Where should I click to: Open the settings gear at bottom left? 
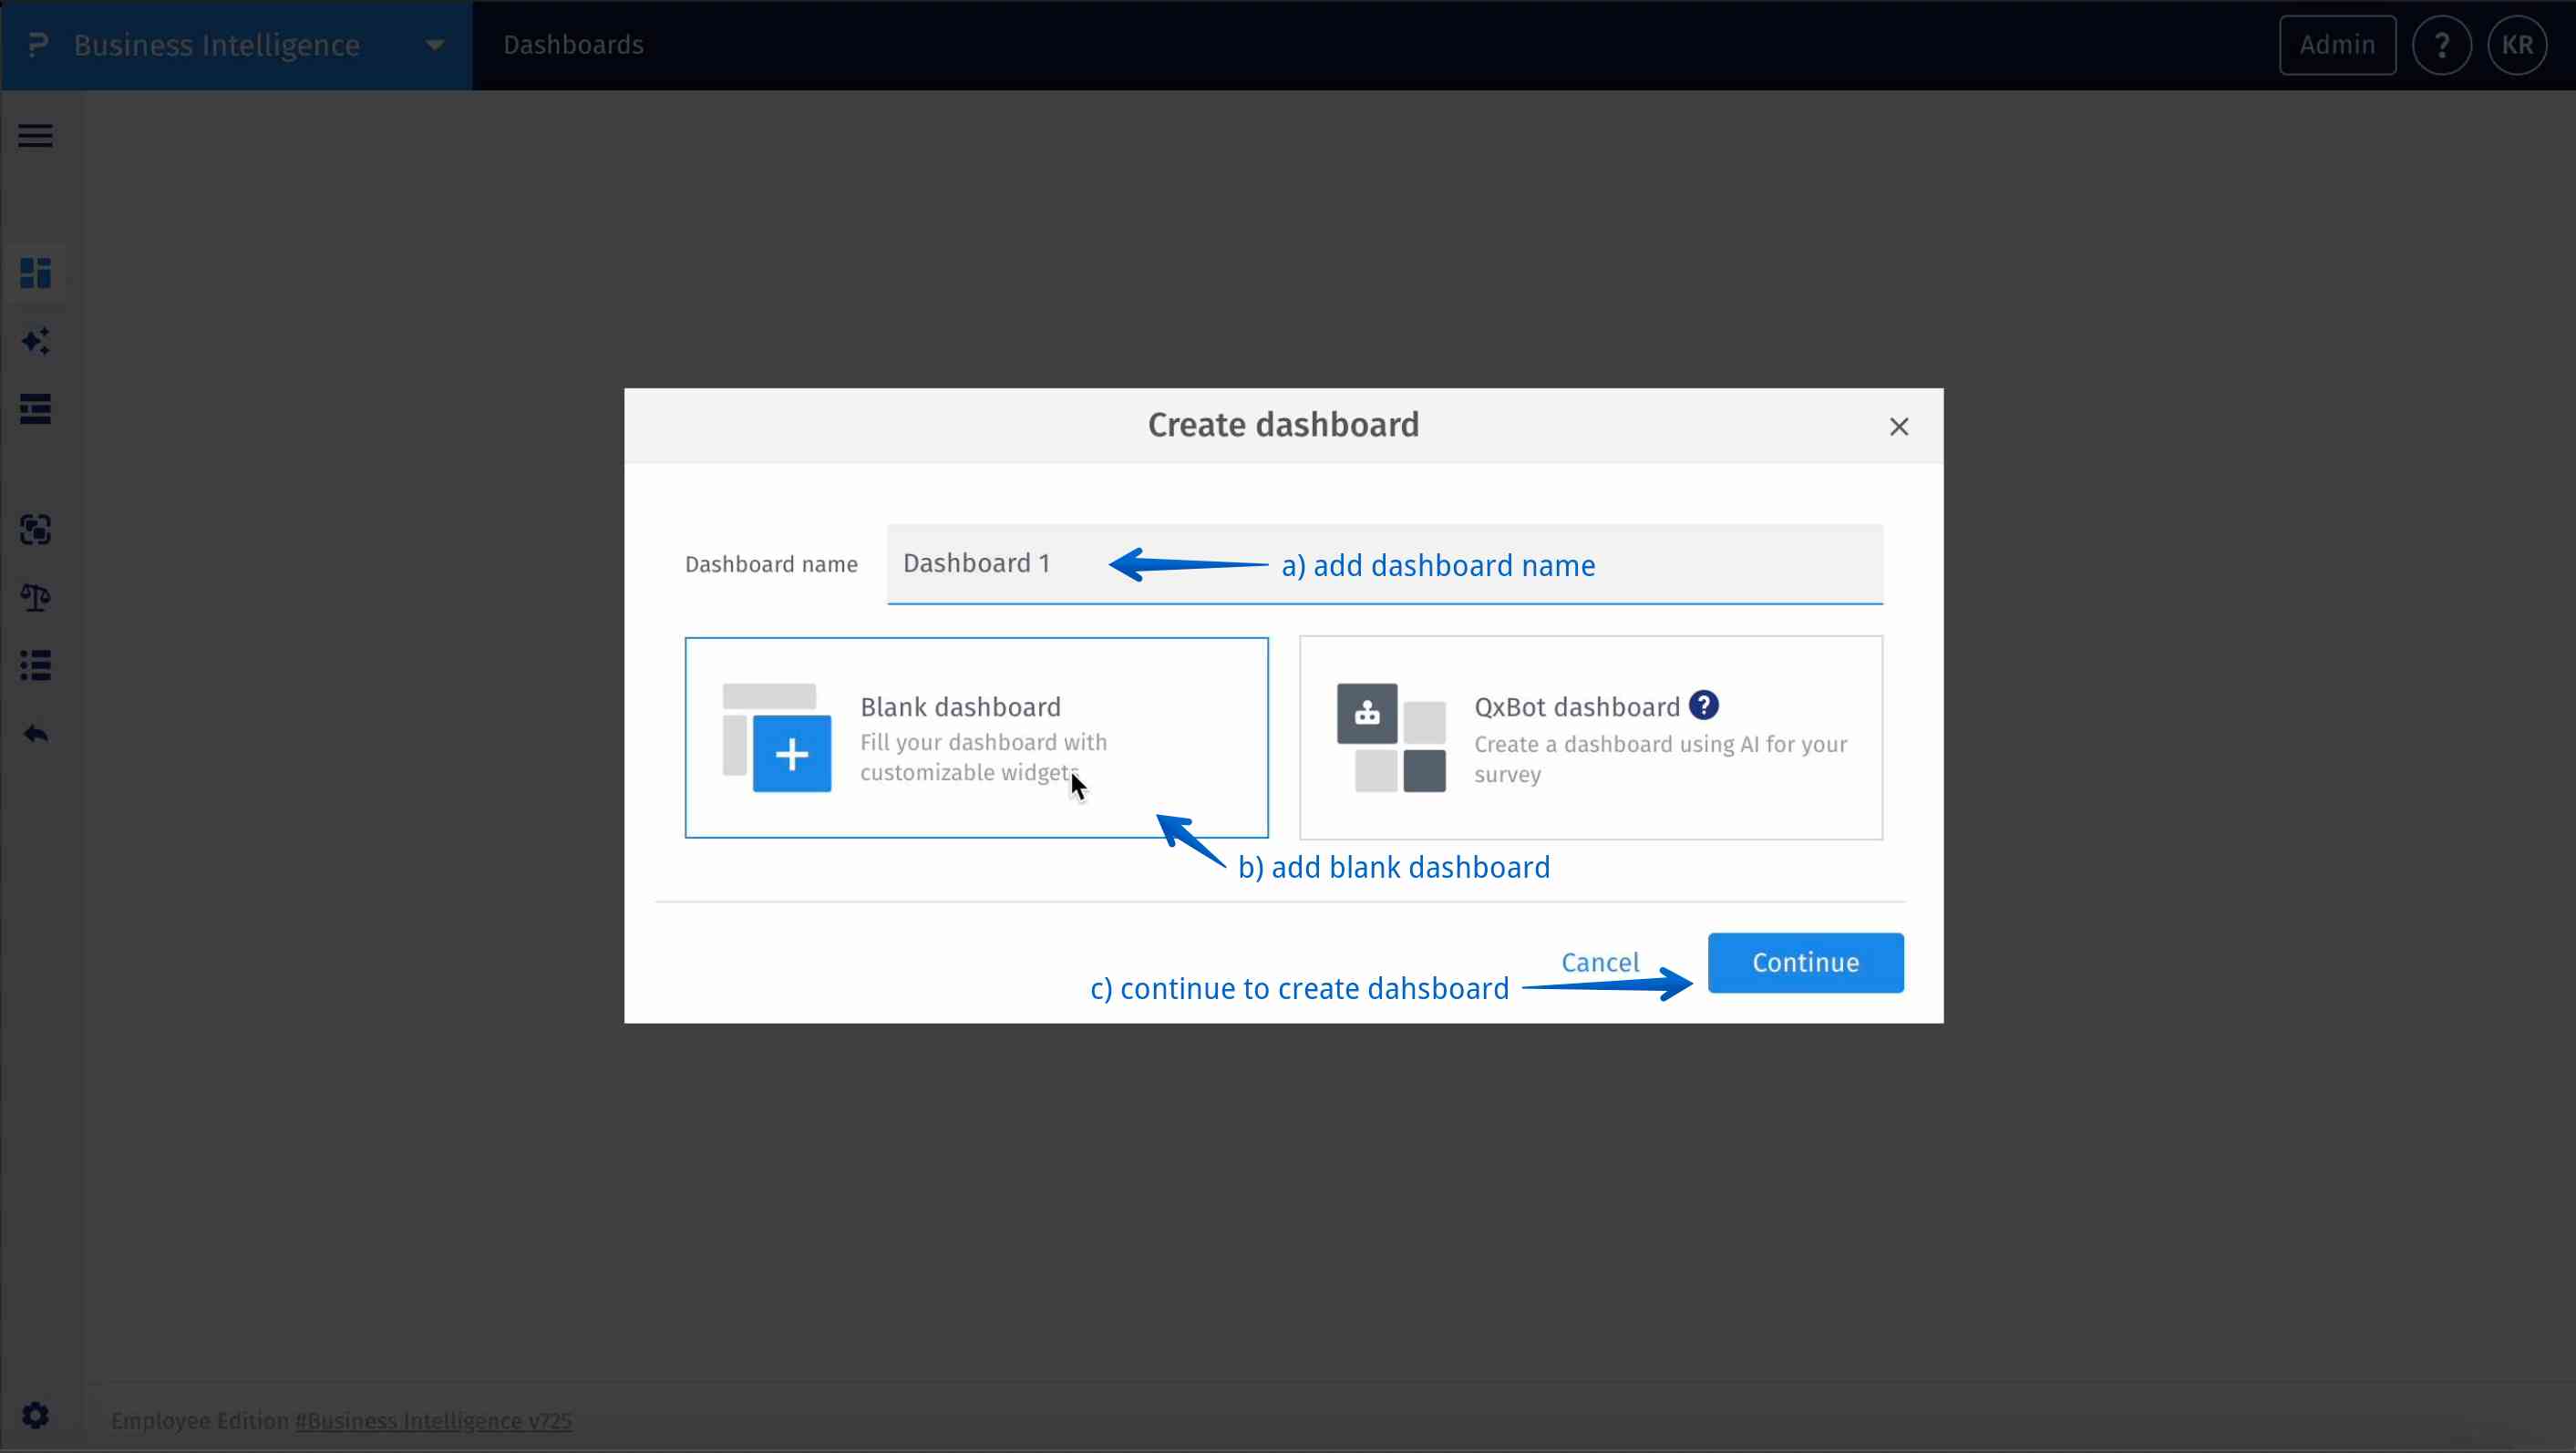[x=35, y=1414]
